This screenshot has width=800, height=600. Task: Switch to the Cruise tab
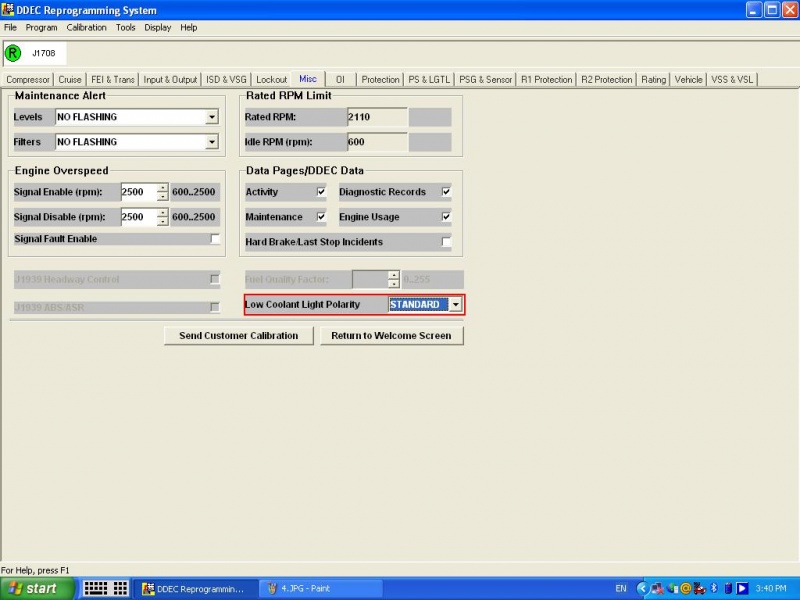tap(70, 79)
